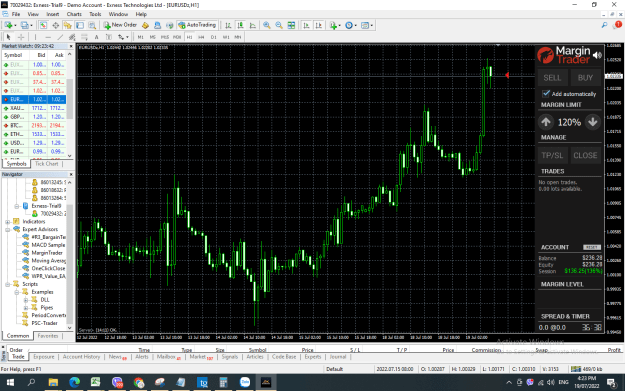
Task: Uncheck the Add automatically checkbox
Action: click(x=546, y=94)
